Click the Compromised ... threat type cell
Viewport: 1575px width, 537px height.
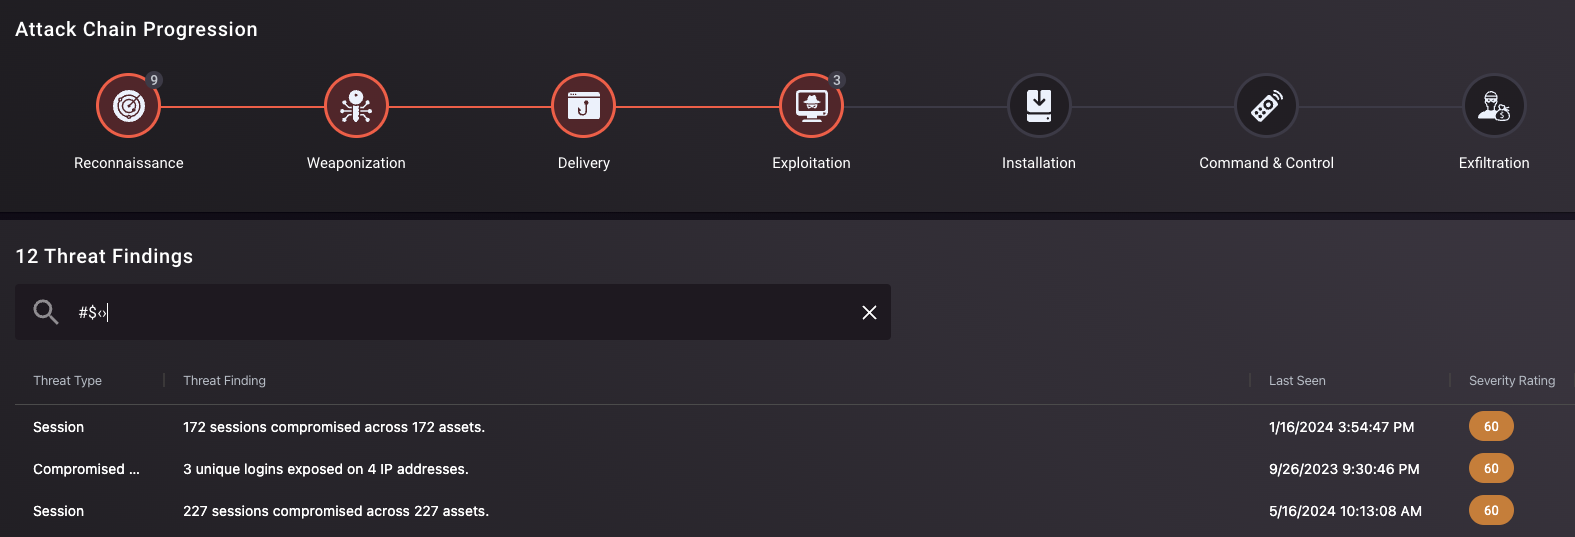click(x=86, y=469)
